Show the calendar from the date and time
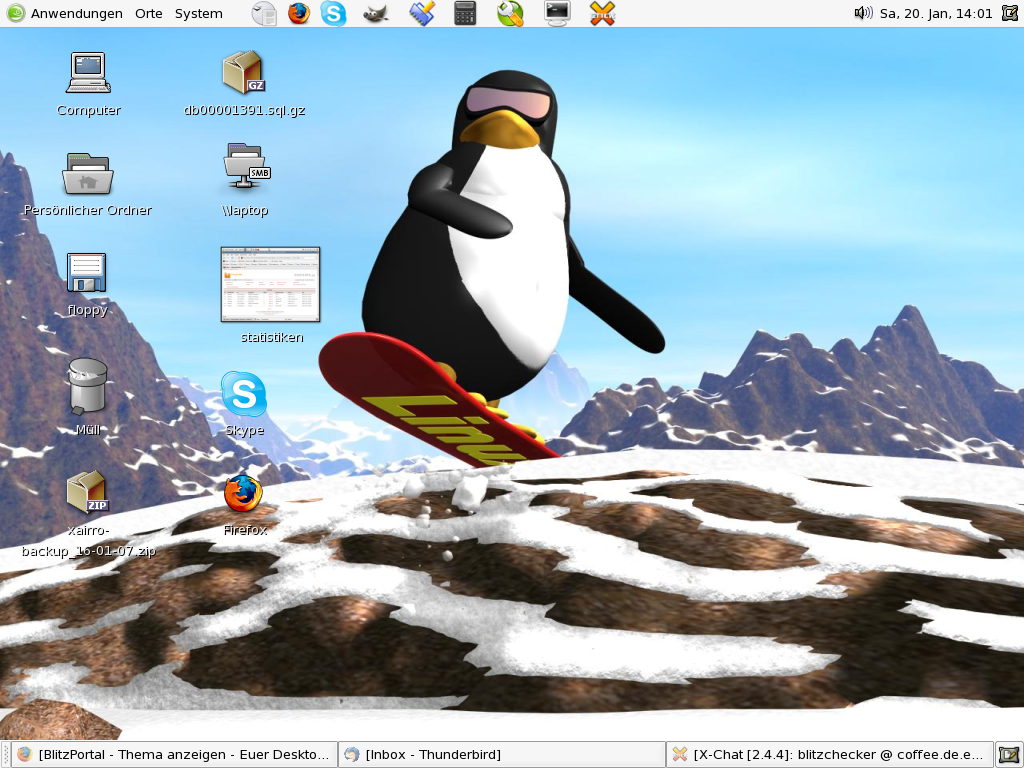The image size is (1024, 768). pos(936,13)
